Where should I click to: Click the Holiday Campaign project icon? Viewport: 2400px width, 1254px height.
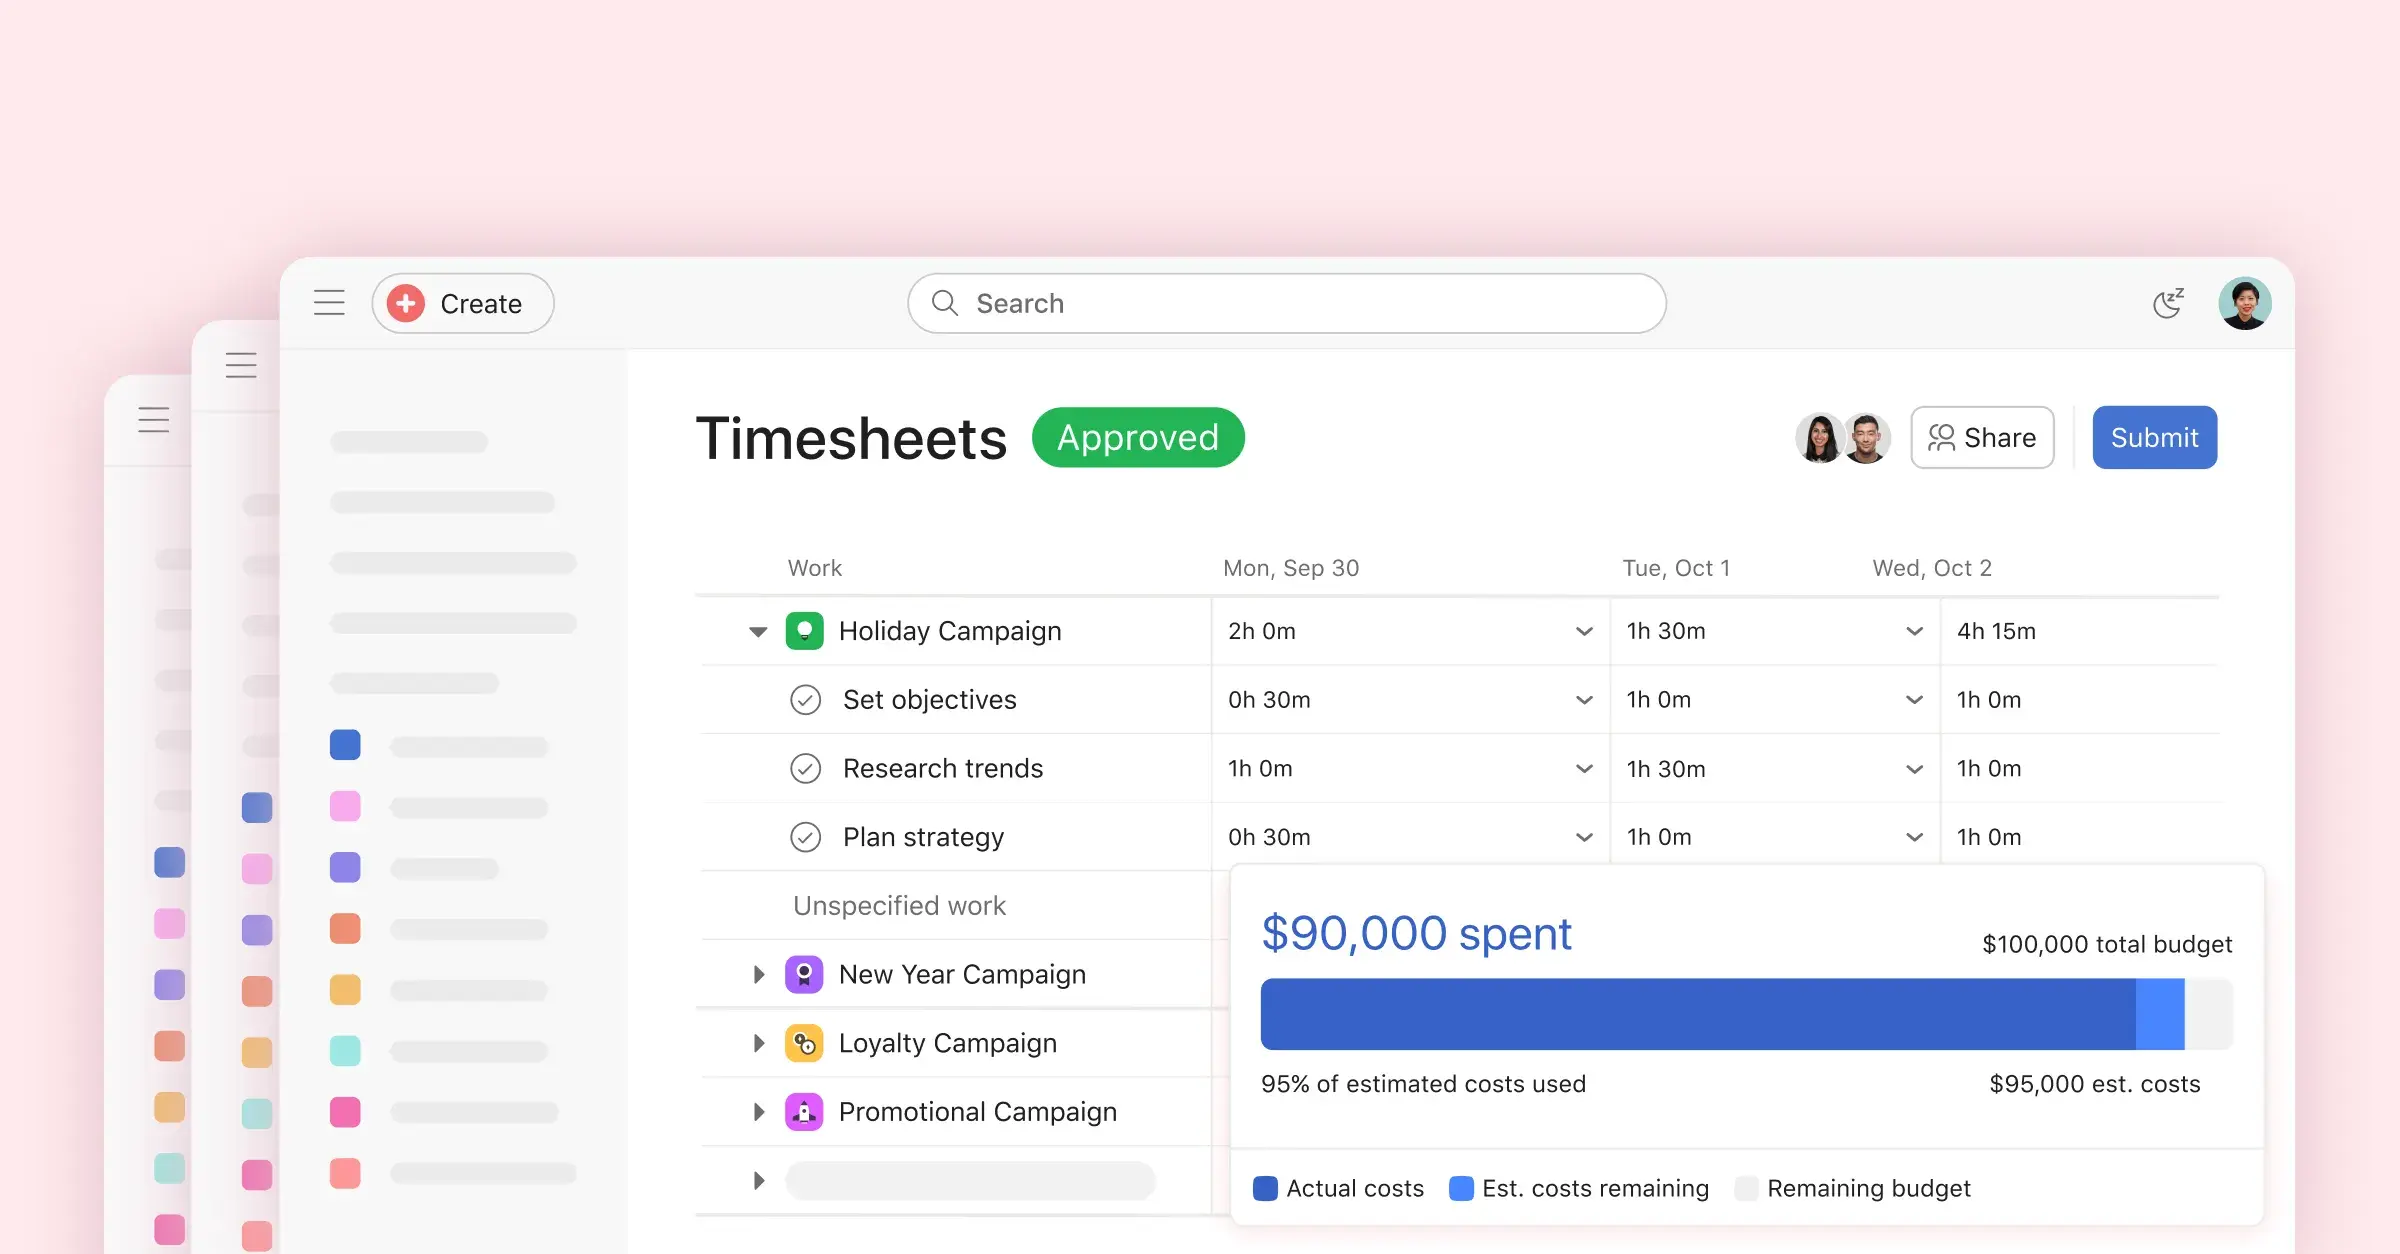click(806, 630)
